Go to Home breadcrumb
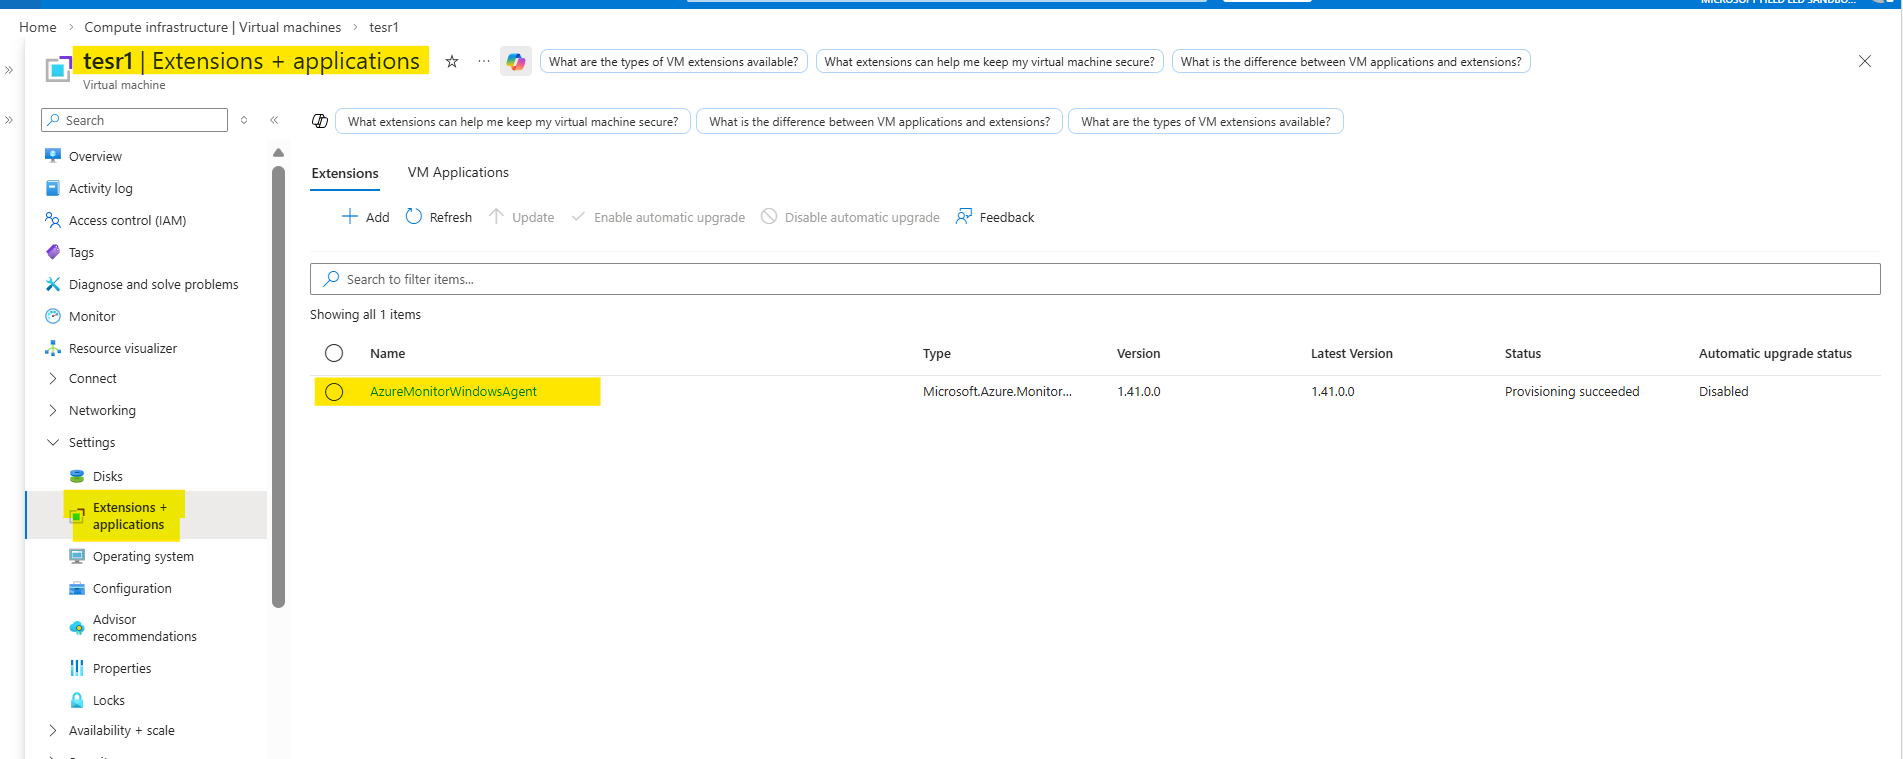Viewport: 1903px width, 759px height. (x=38, y=27)
